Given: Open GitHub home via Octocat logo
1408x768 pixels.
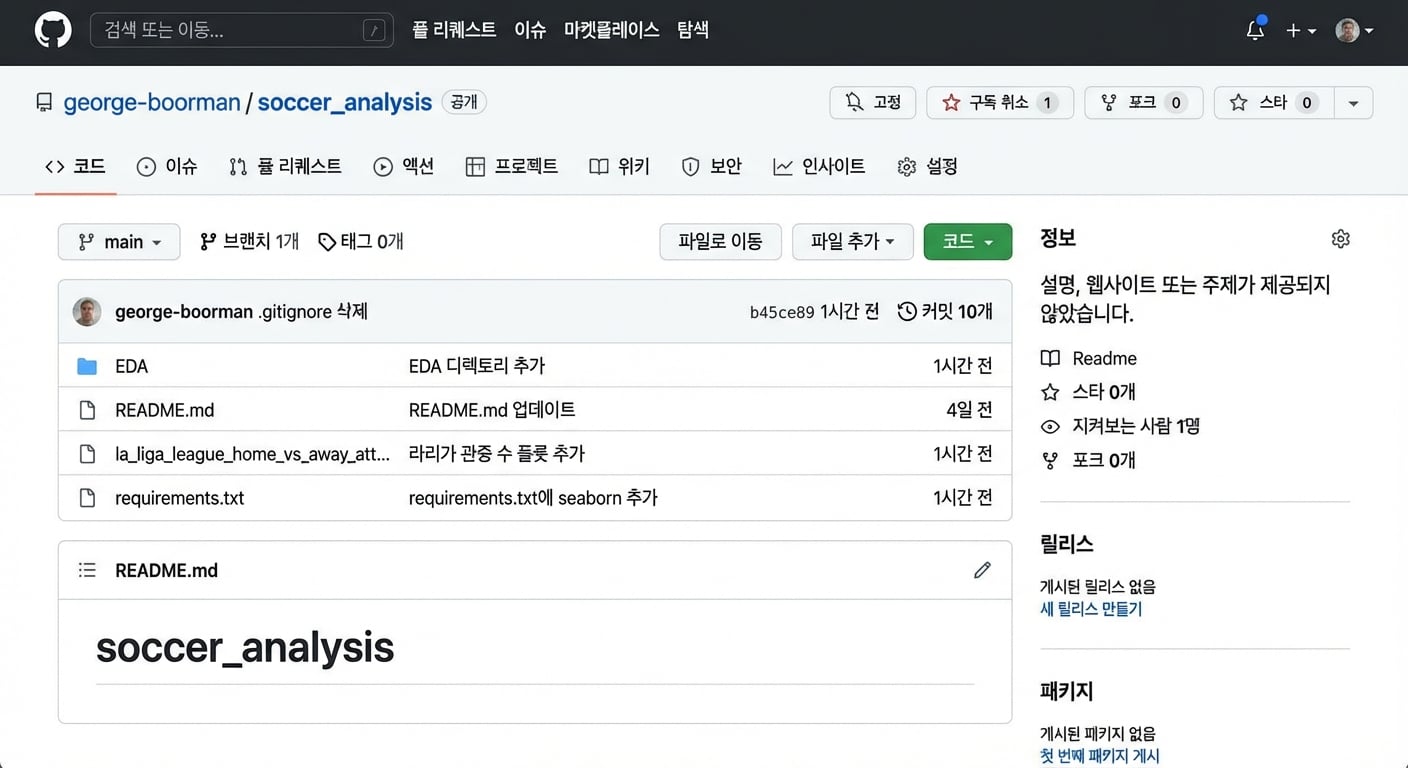Looking at the screenshot, I should pyautogui.click(x=53, y=30).
